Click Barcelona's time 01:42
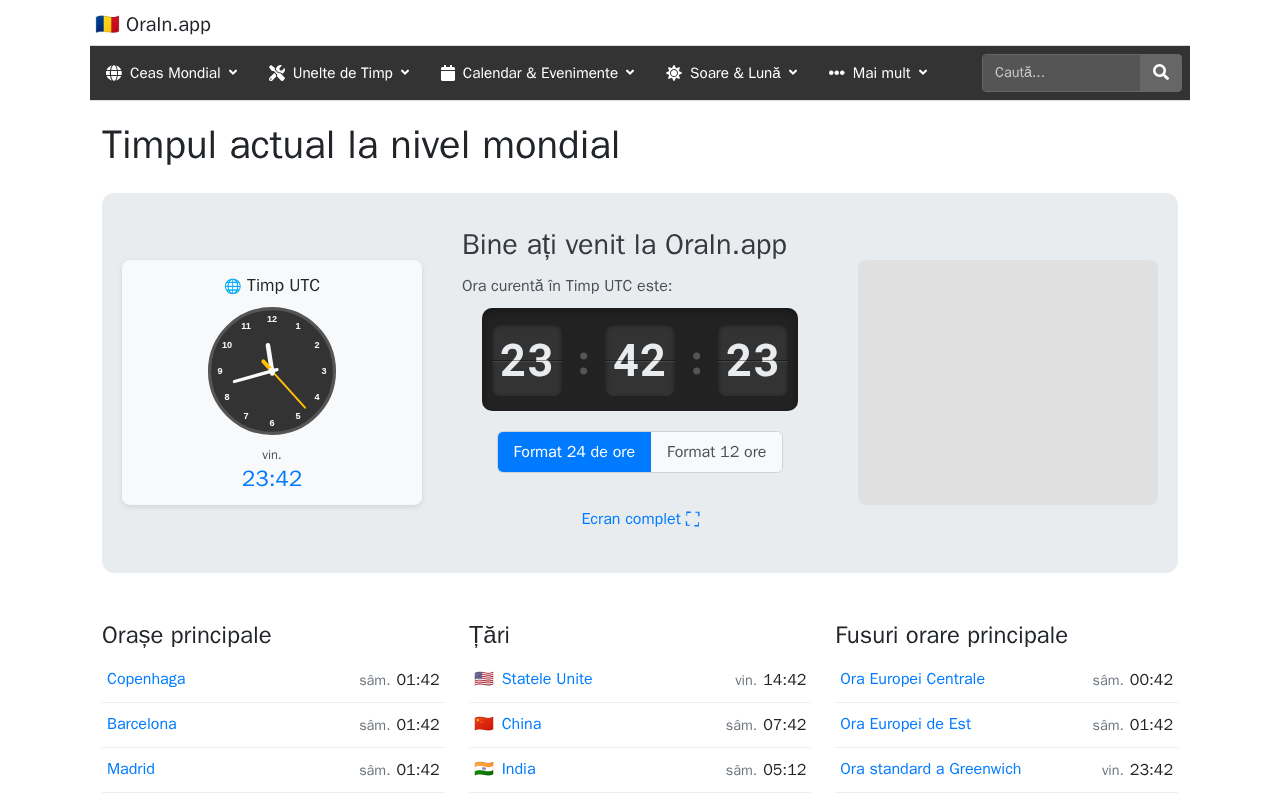This screenshot has height=800, width=1280. pos(418,725)
